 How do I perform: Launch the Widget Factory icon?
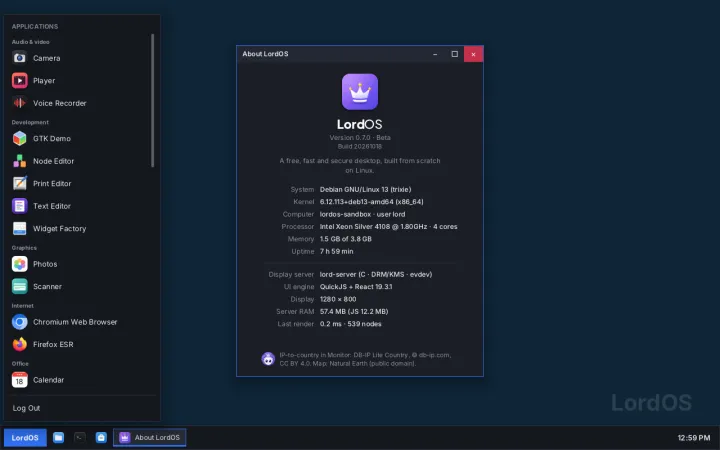[x=19, y=229]
